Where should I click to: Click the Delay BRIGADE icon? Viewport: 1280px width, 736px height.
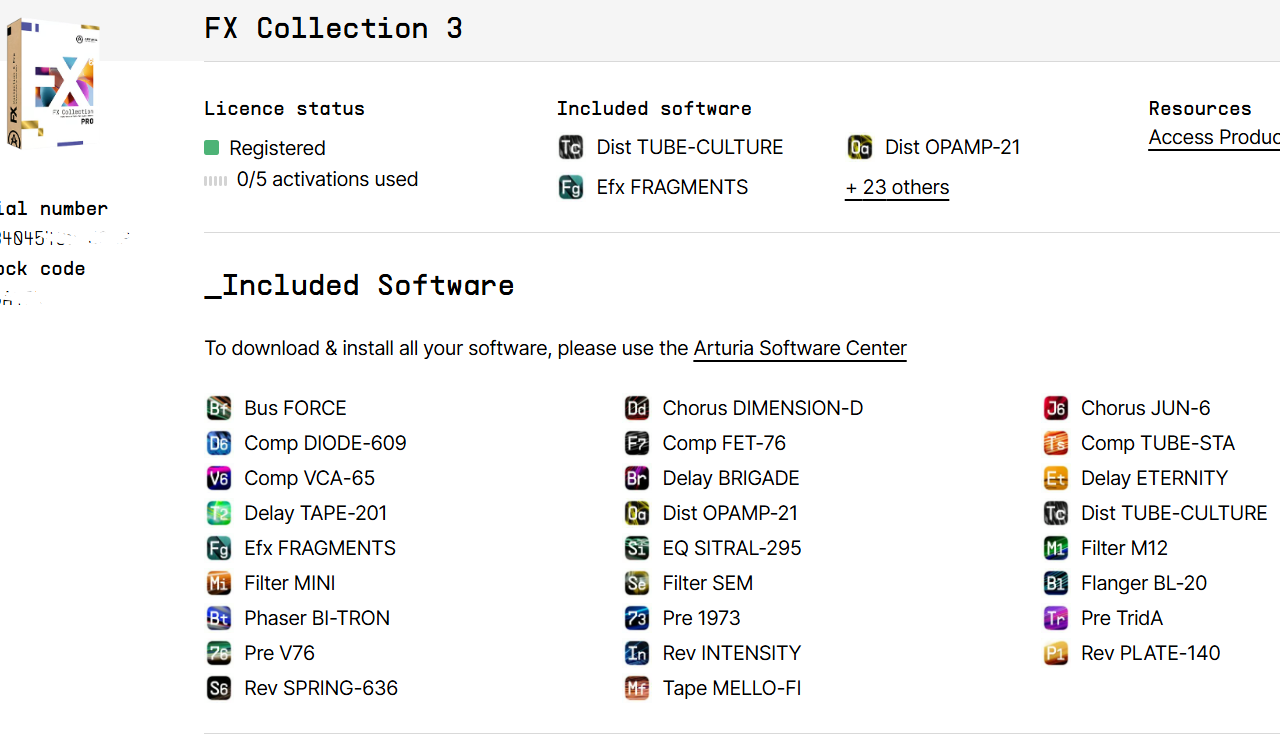point(637,478)
